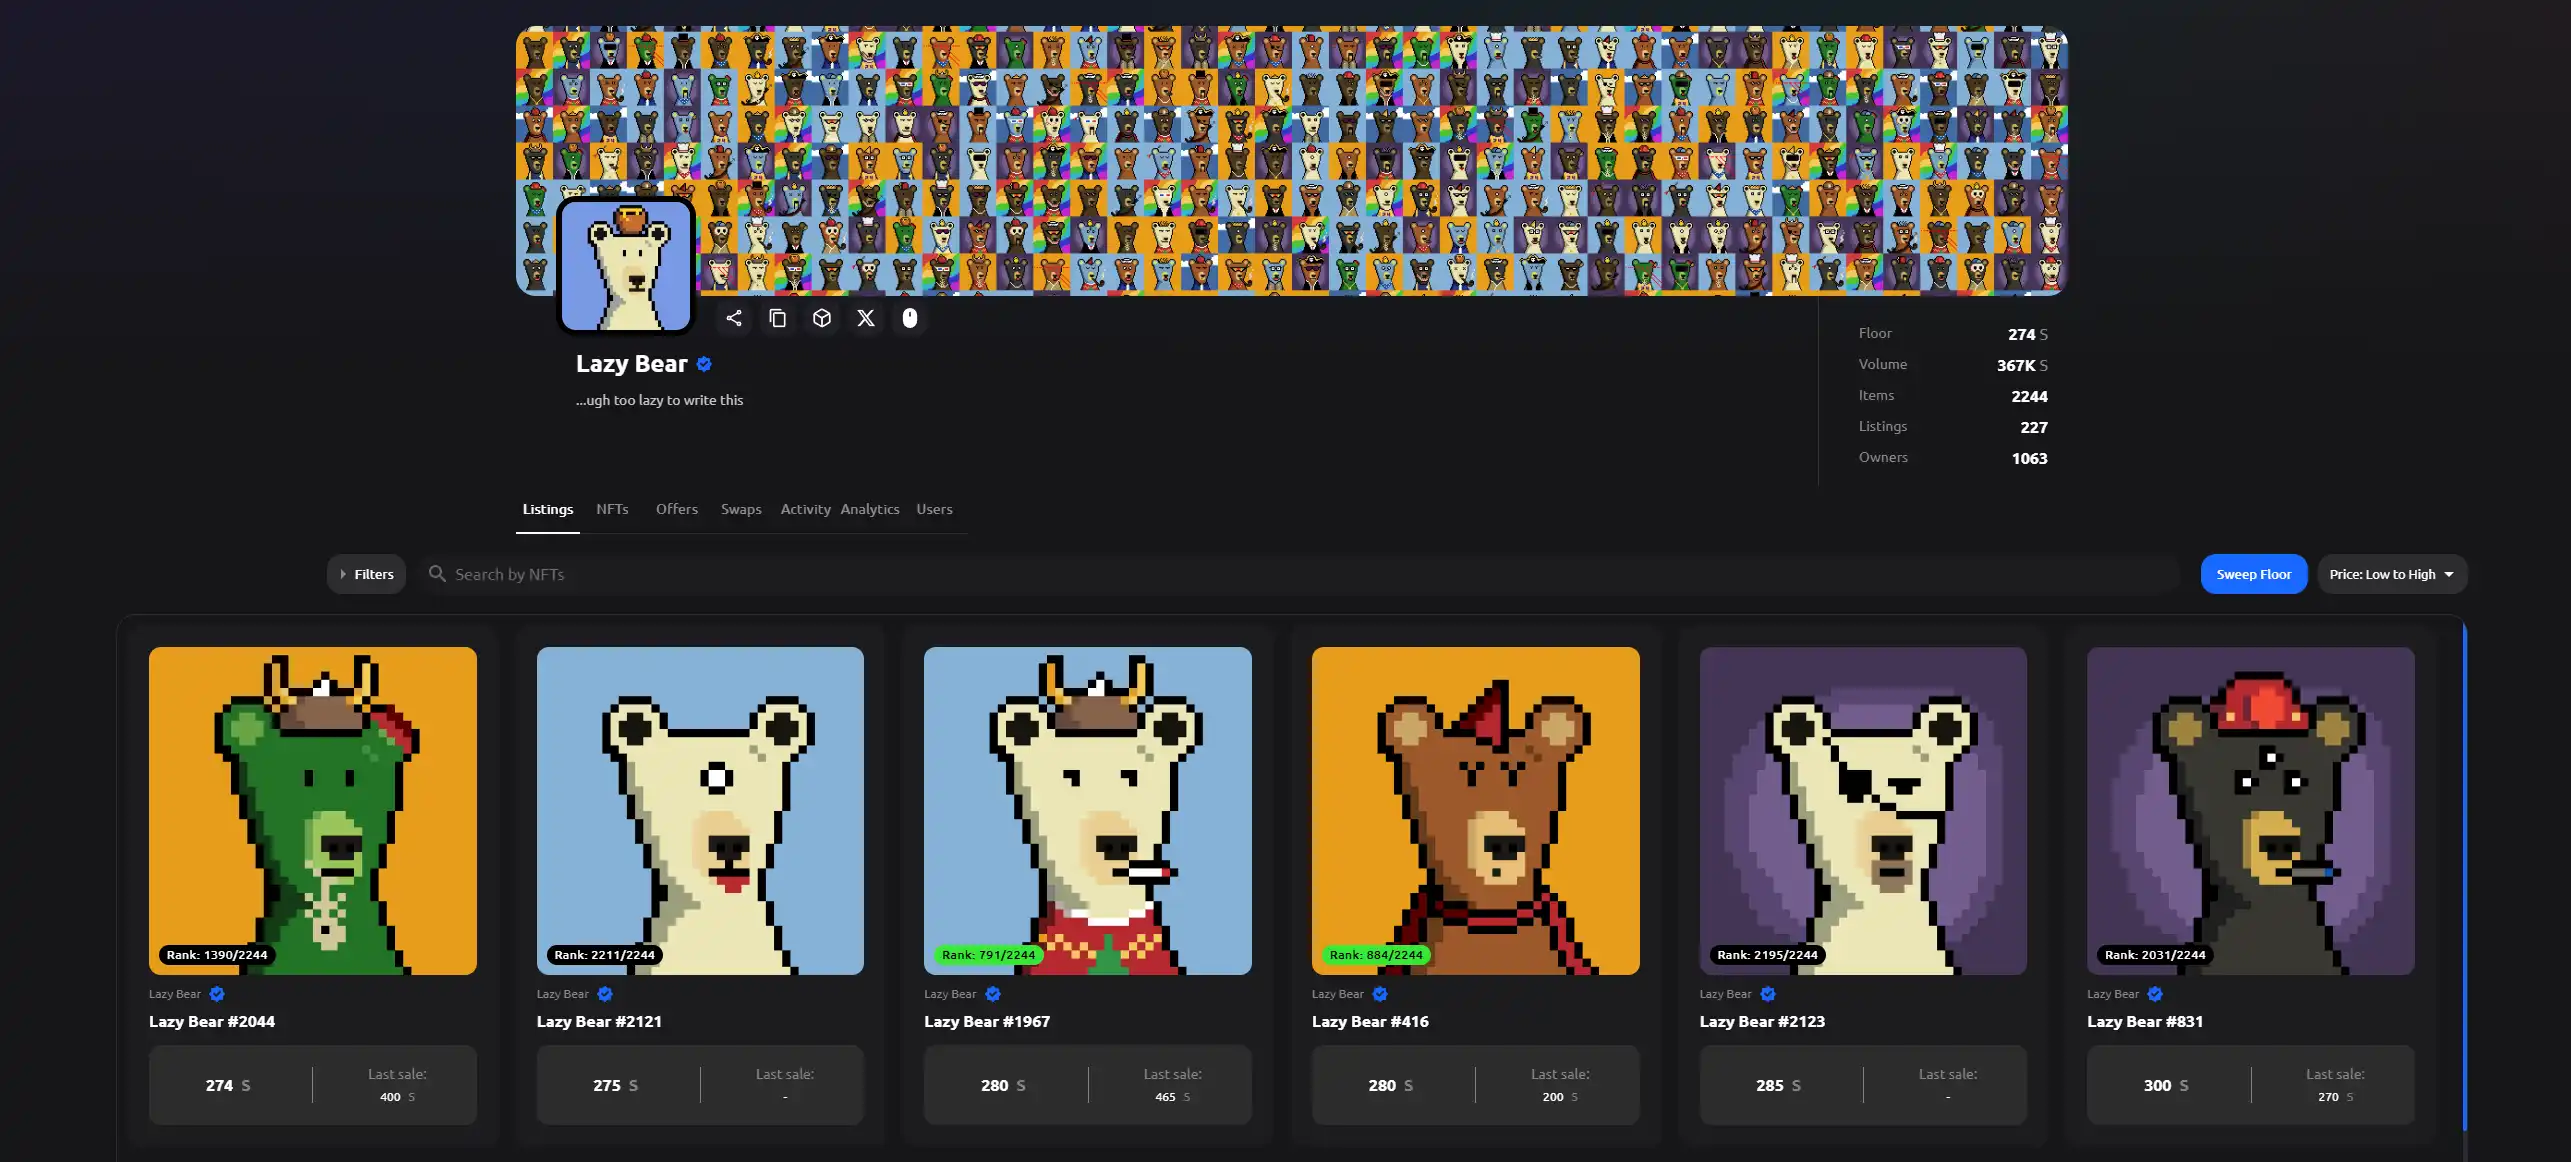Open the collection's X (Twitter) link
2571x1162 pixels.
click(865, 318)
